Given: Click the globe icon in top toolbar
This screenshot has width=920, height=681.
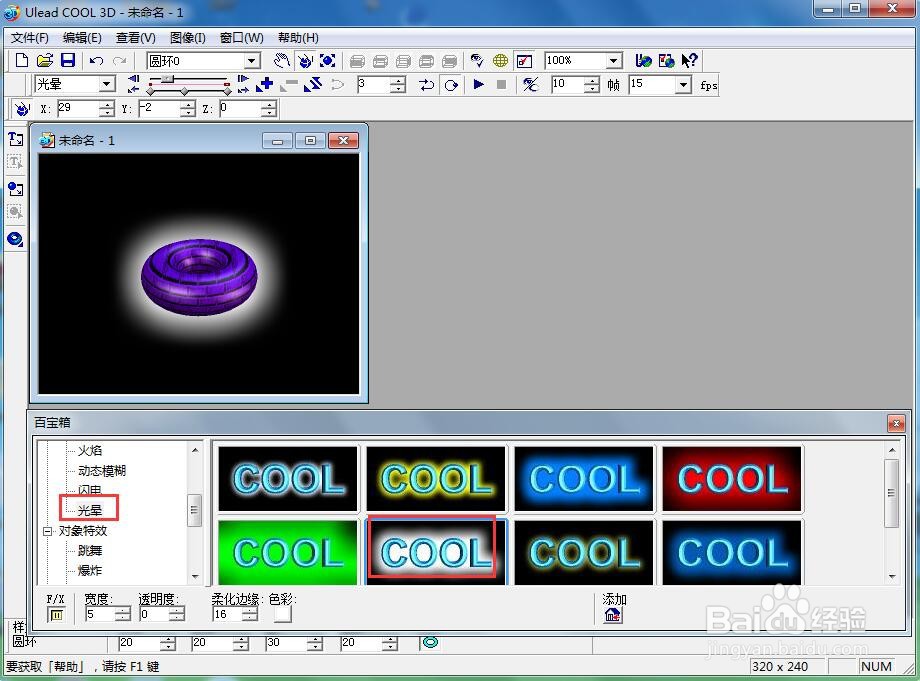Looking at the screenshot, I should point(500,60).
